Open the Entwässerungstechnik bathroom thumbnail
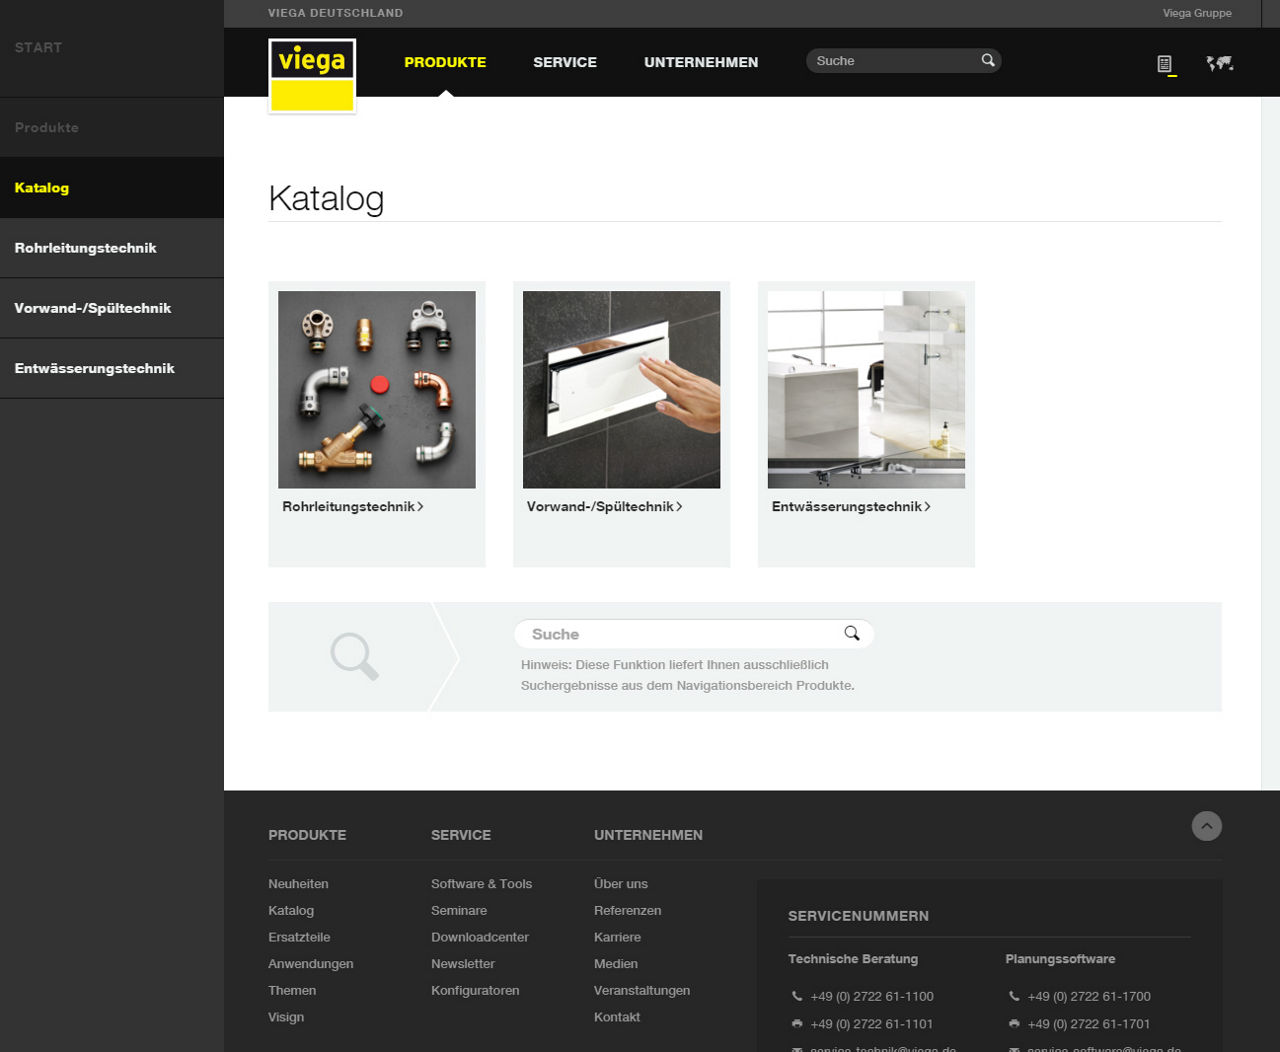The width and height of the screenshot is (1280, 1052). 866,390
